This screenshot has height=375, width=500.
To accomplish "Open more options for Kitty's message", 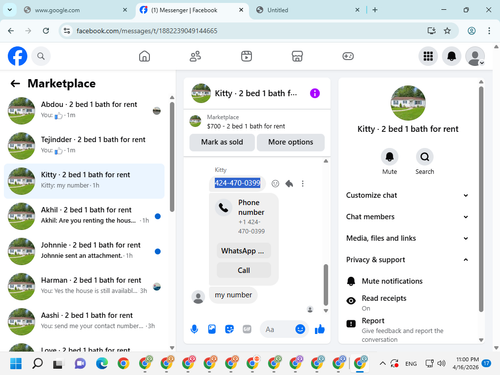I will pos(303,184).
